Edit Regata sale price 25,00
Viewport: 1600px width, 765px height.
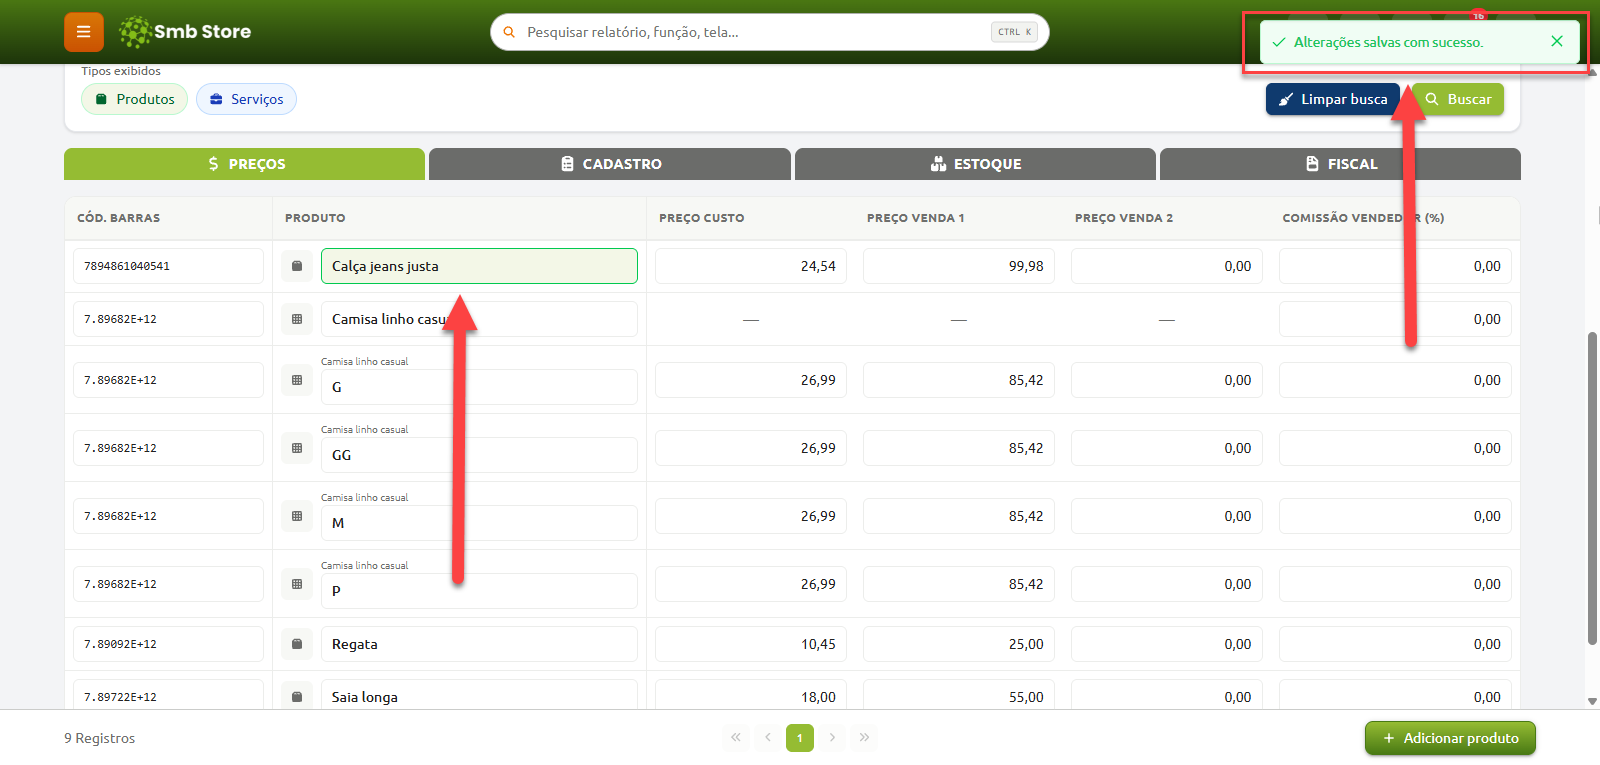click(x=959, y=644)
